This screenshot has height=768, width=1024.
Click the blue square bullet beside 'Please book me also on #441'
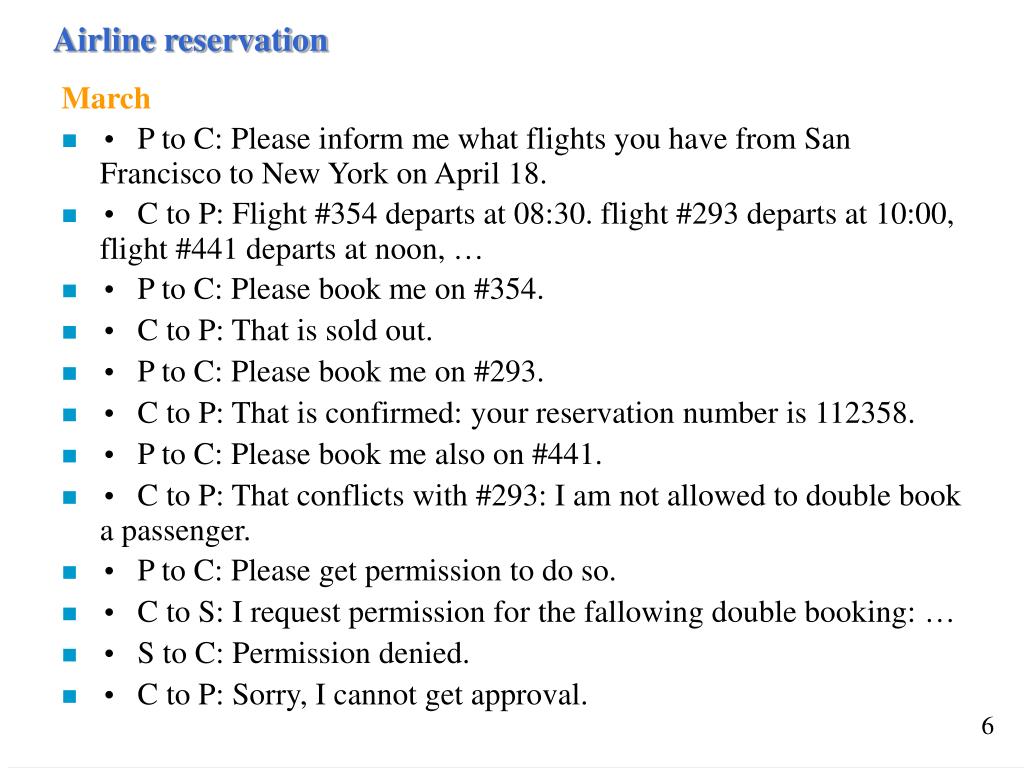point(69,456)
